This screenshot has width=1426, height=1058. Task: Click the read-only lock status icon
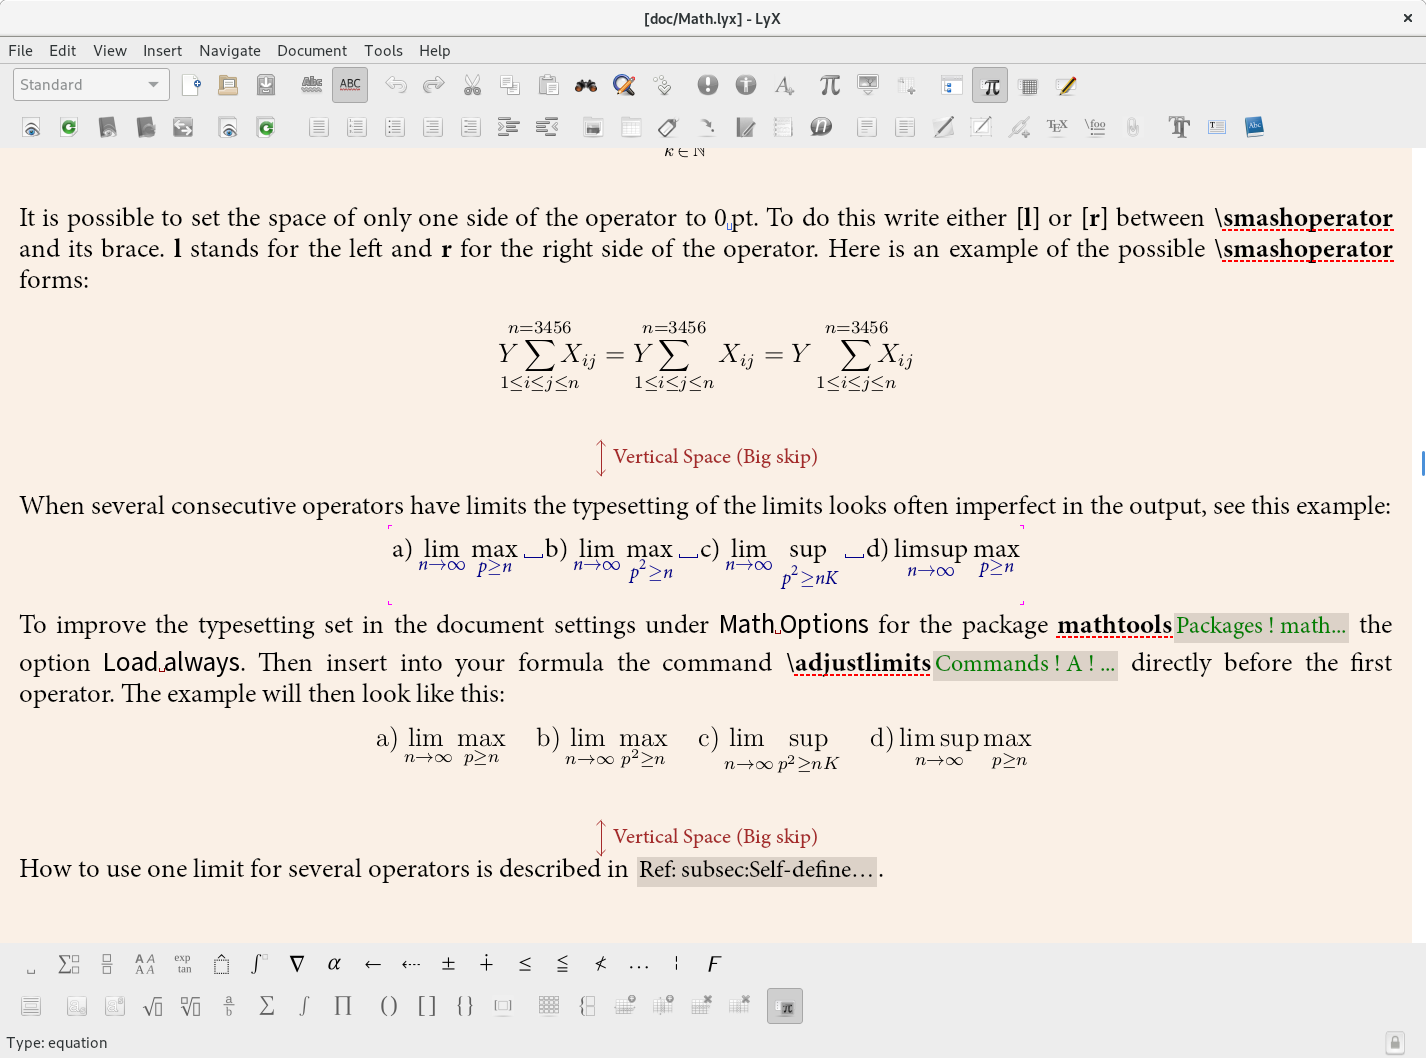pos(1395,1042)
